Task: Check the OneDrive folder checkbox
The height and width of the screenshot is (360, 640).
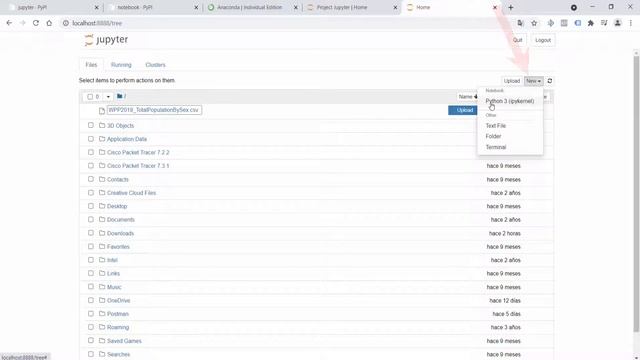Action: tap(91, 300)
